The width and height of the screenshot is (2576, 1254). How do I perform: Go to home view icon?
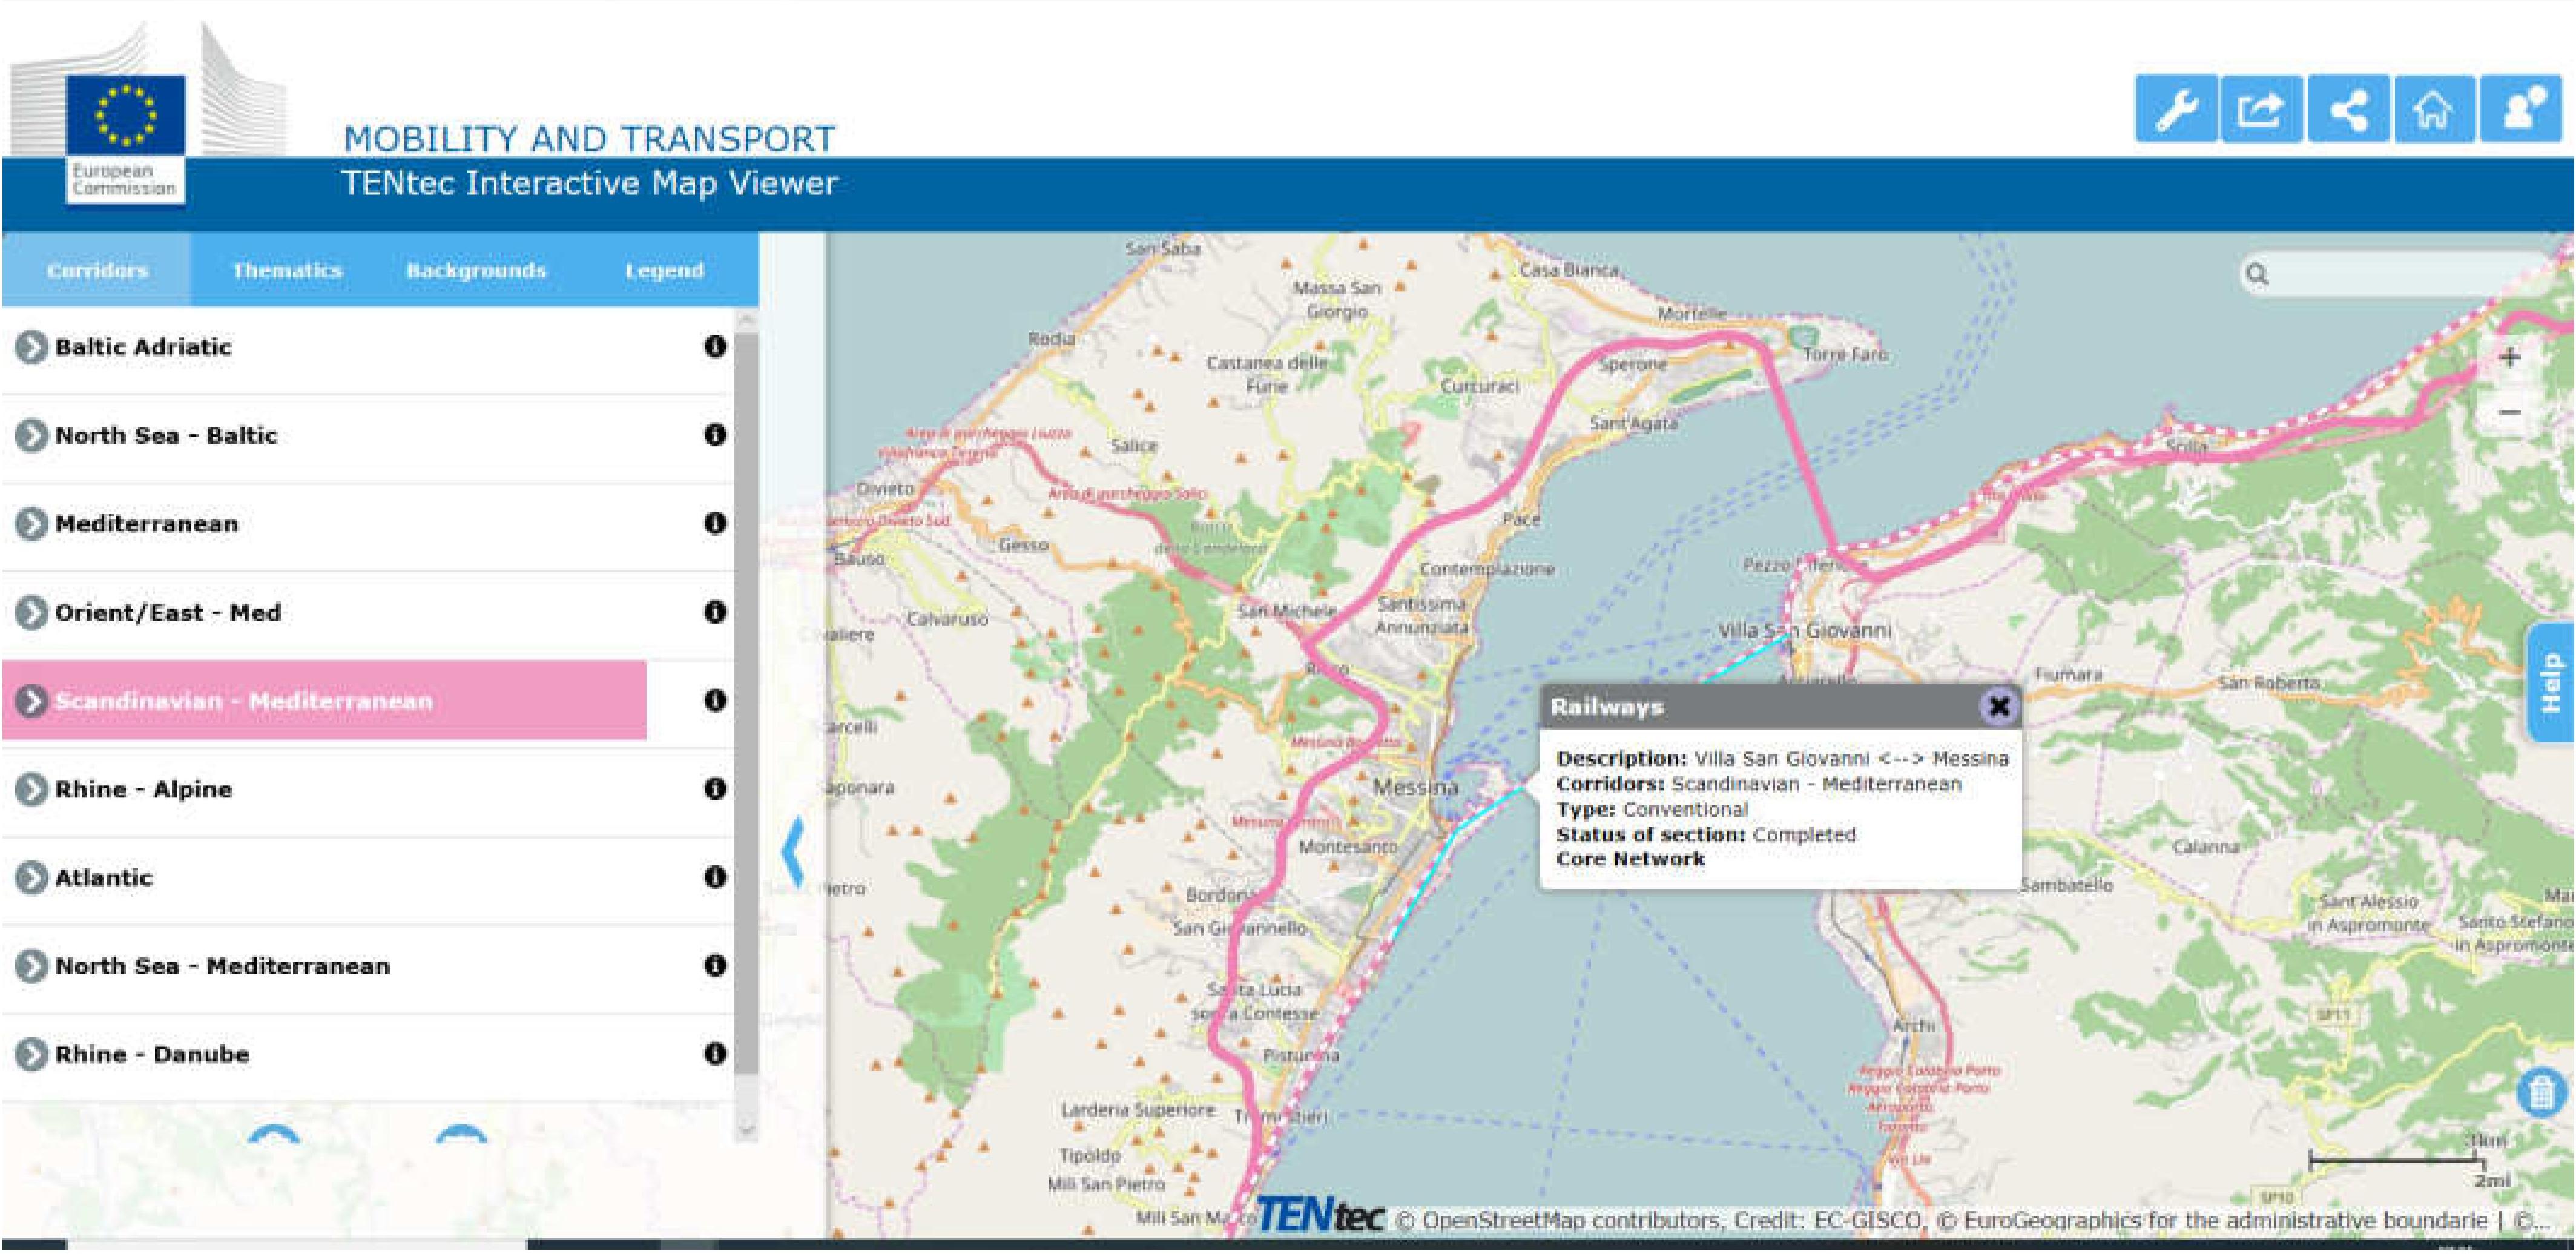pyautogui.click(x=2434, y=109)
